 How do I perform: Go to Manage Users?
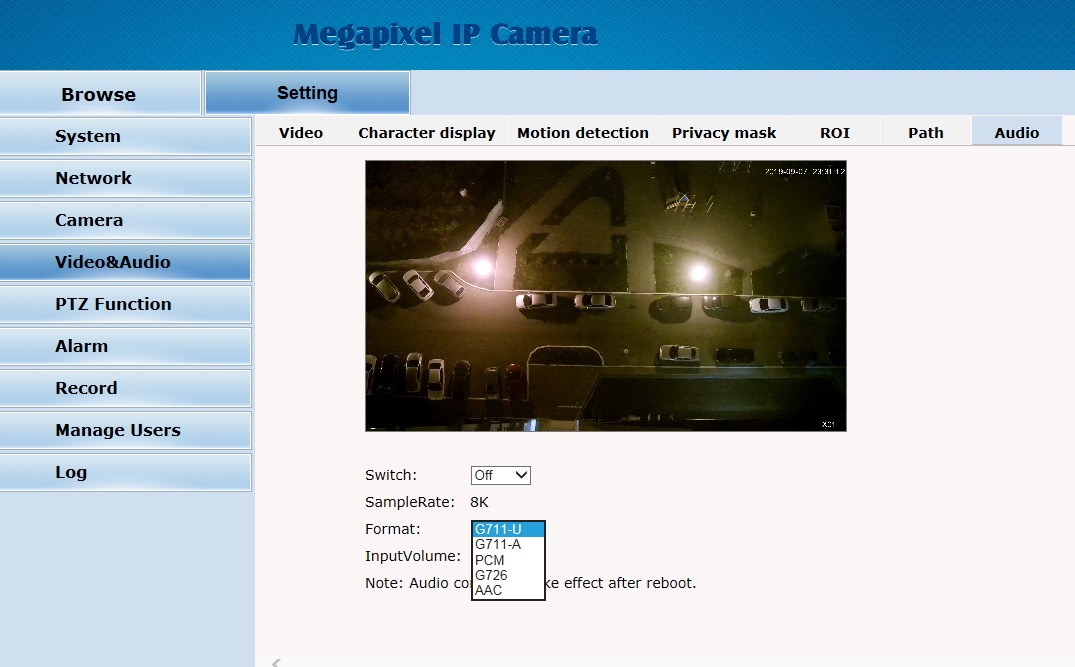click(x=125, y=430)
